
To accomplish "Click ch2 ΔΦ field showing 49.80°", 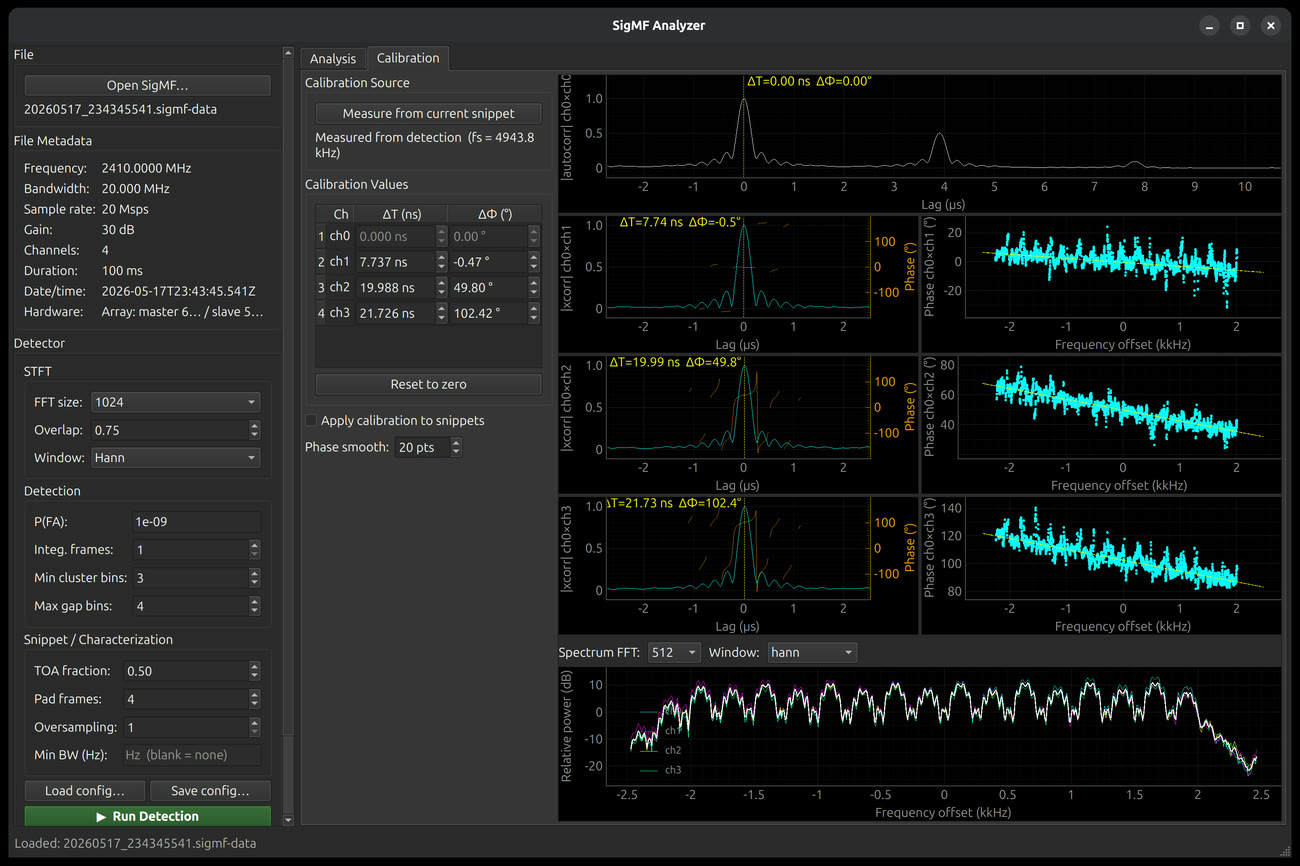I will (487, 287).
